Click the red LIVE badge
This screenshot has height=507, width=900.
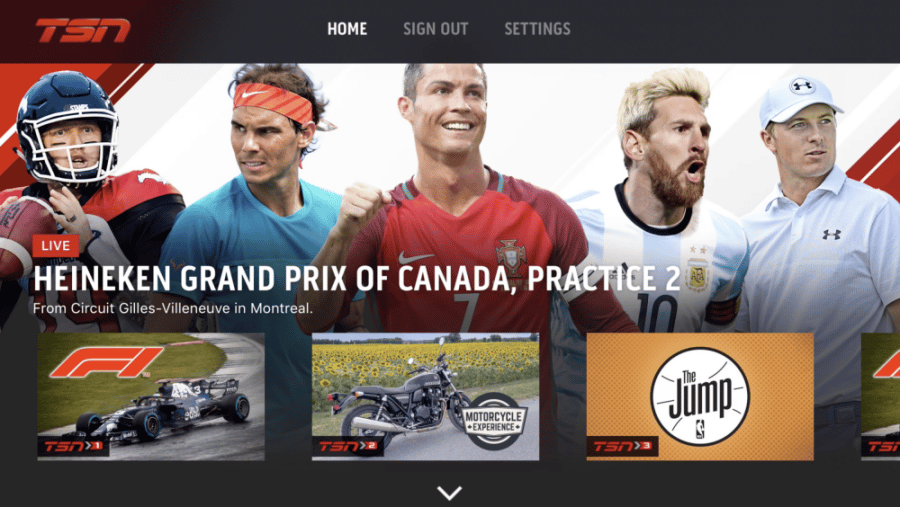coord(56,246)
